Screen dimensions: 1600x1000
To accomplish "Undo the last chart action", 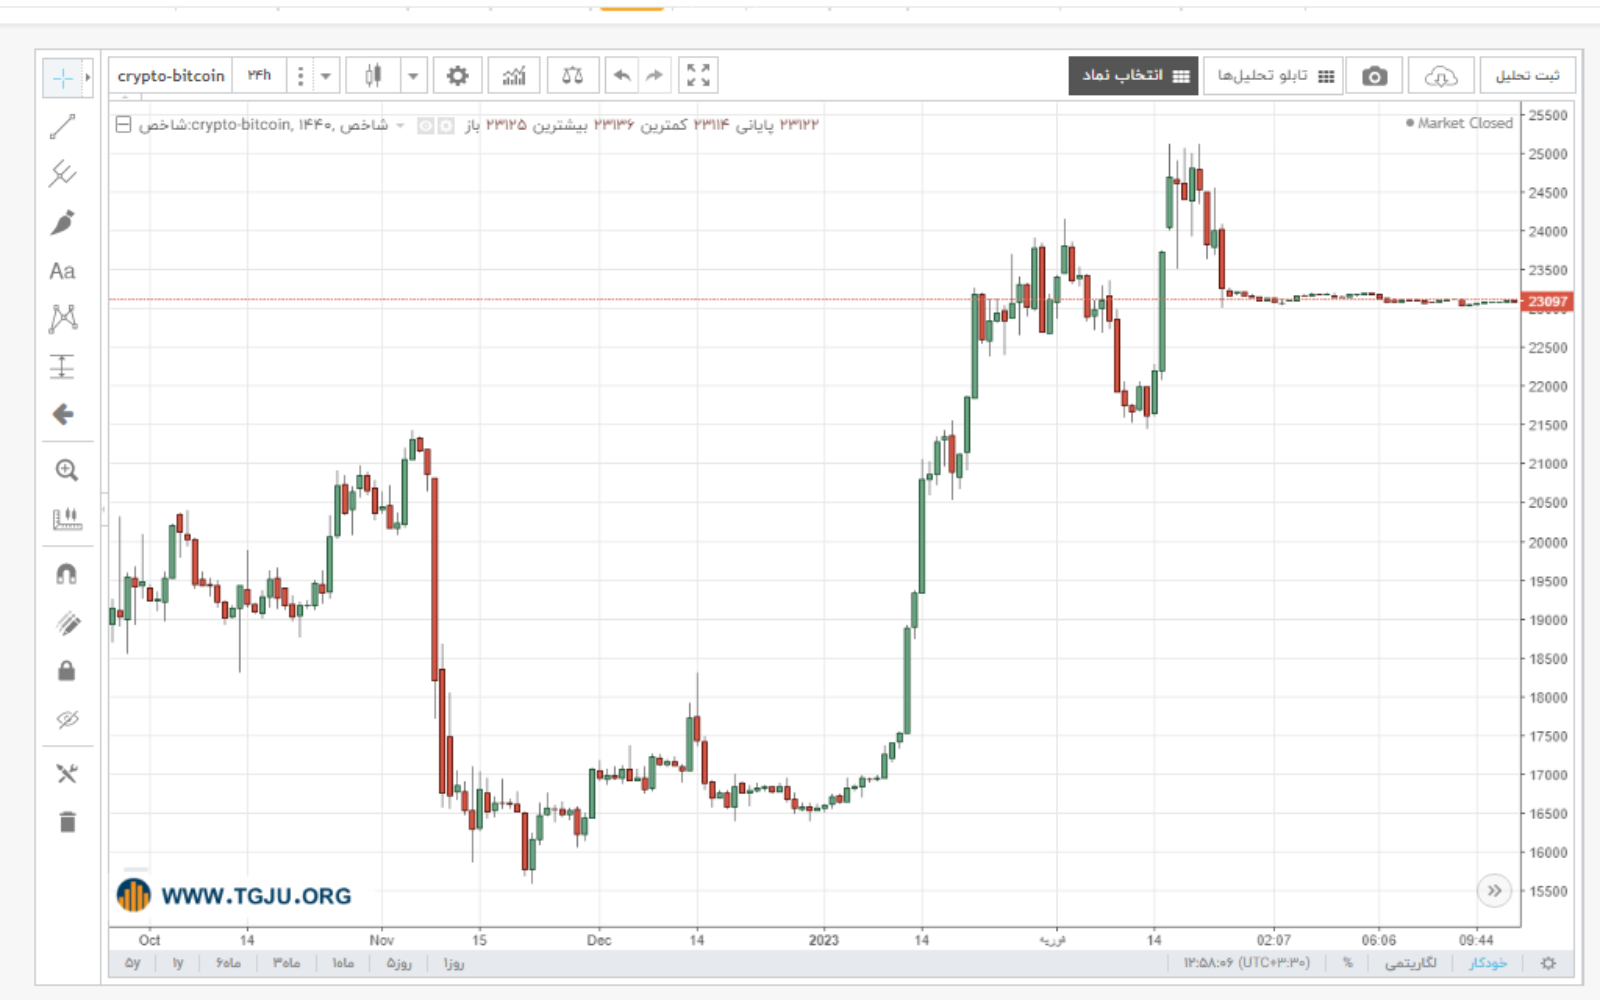I will click(x=621, y=76).
